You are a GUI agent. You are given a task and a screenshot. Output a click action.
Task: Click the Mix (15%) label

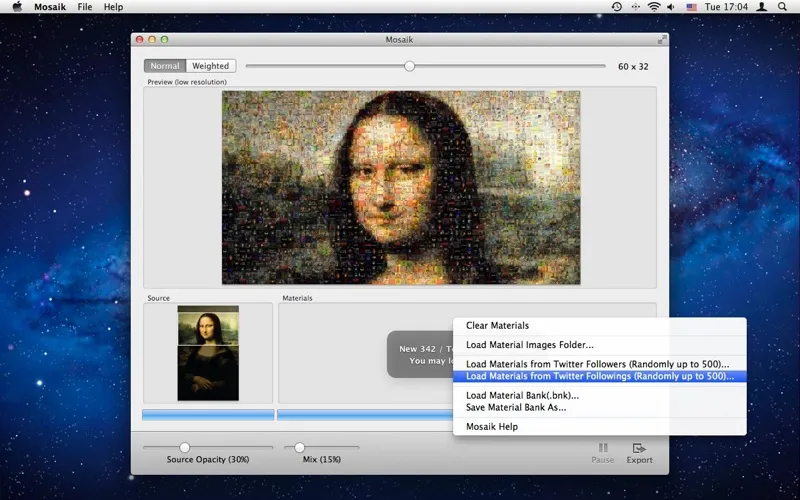pos(321,459)
